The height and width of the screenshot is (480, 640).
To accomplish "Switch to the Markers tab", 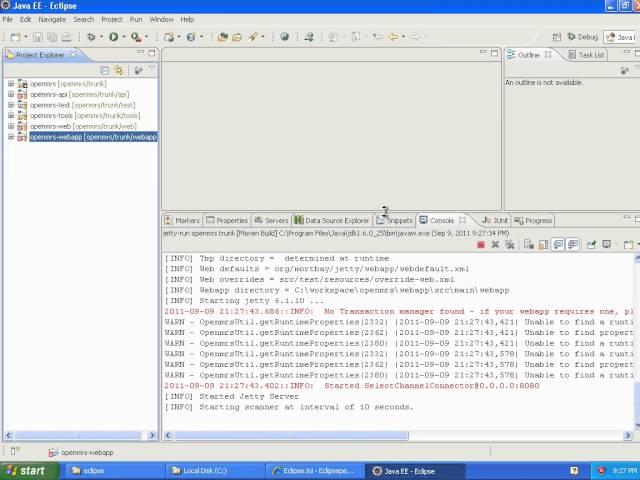I will [182, 220].
